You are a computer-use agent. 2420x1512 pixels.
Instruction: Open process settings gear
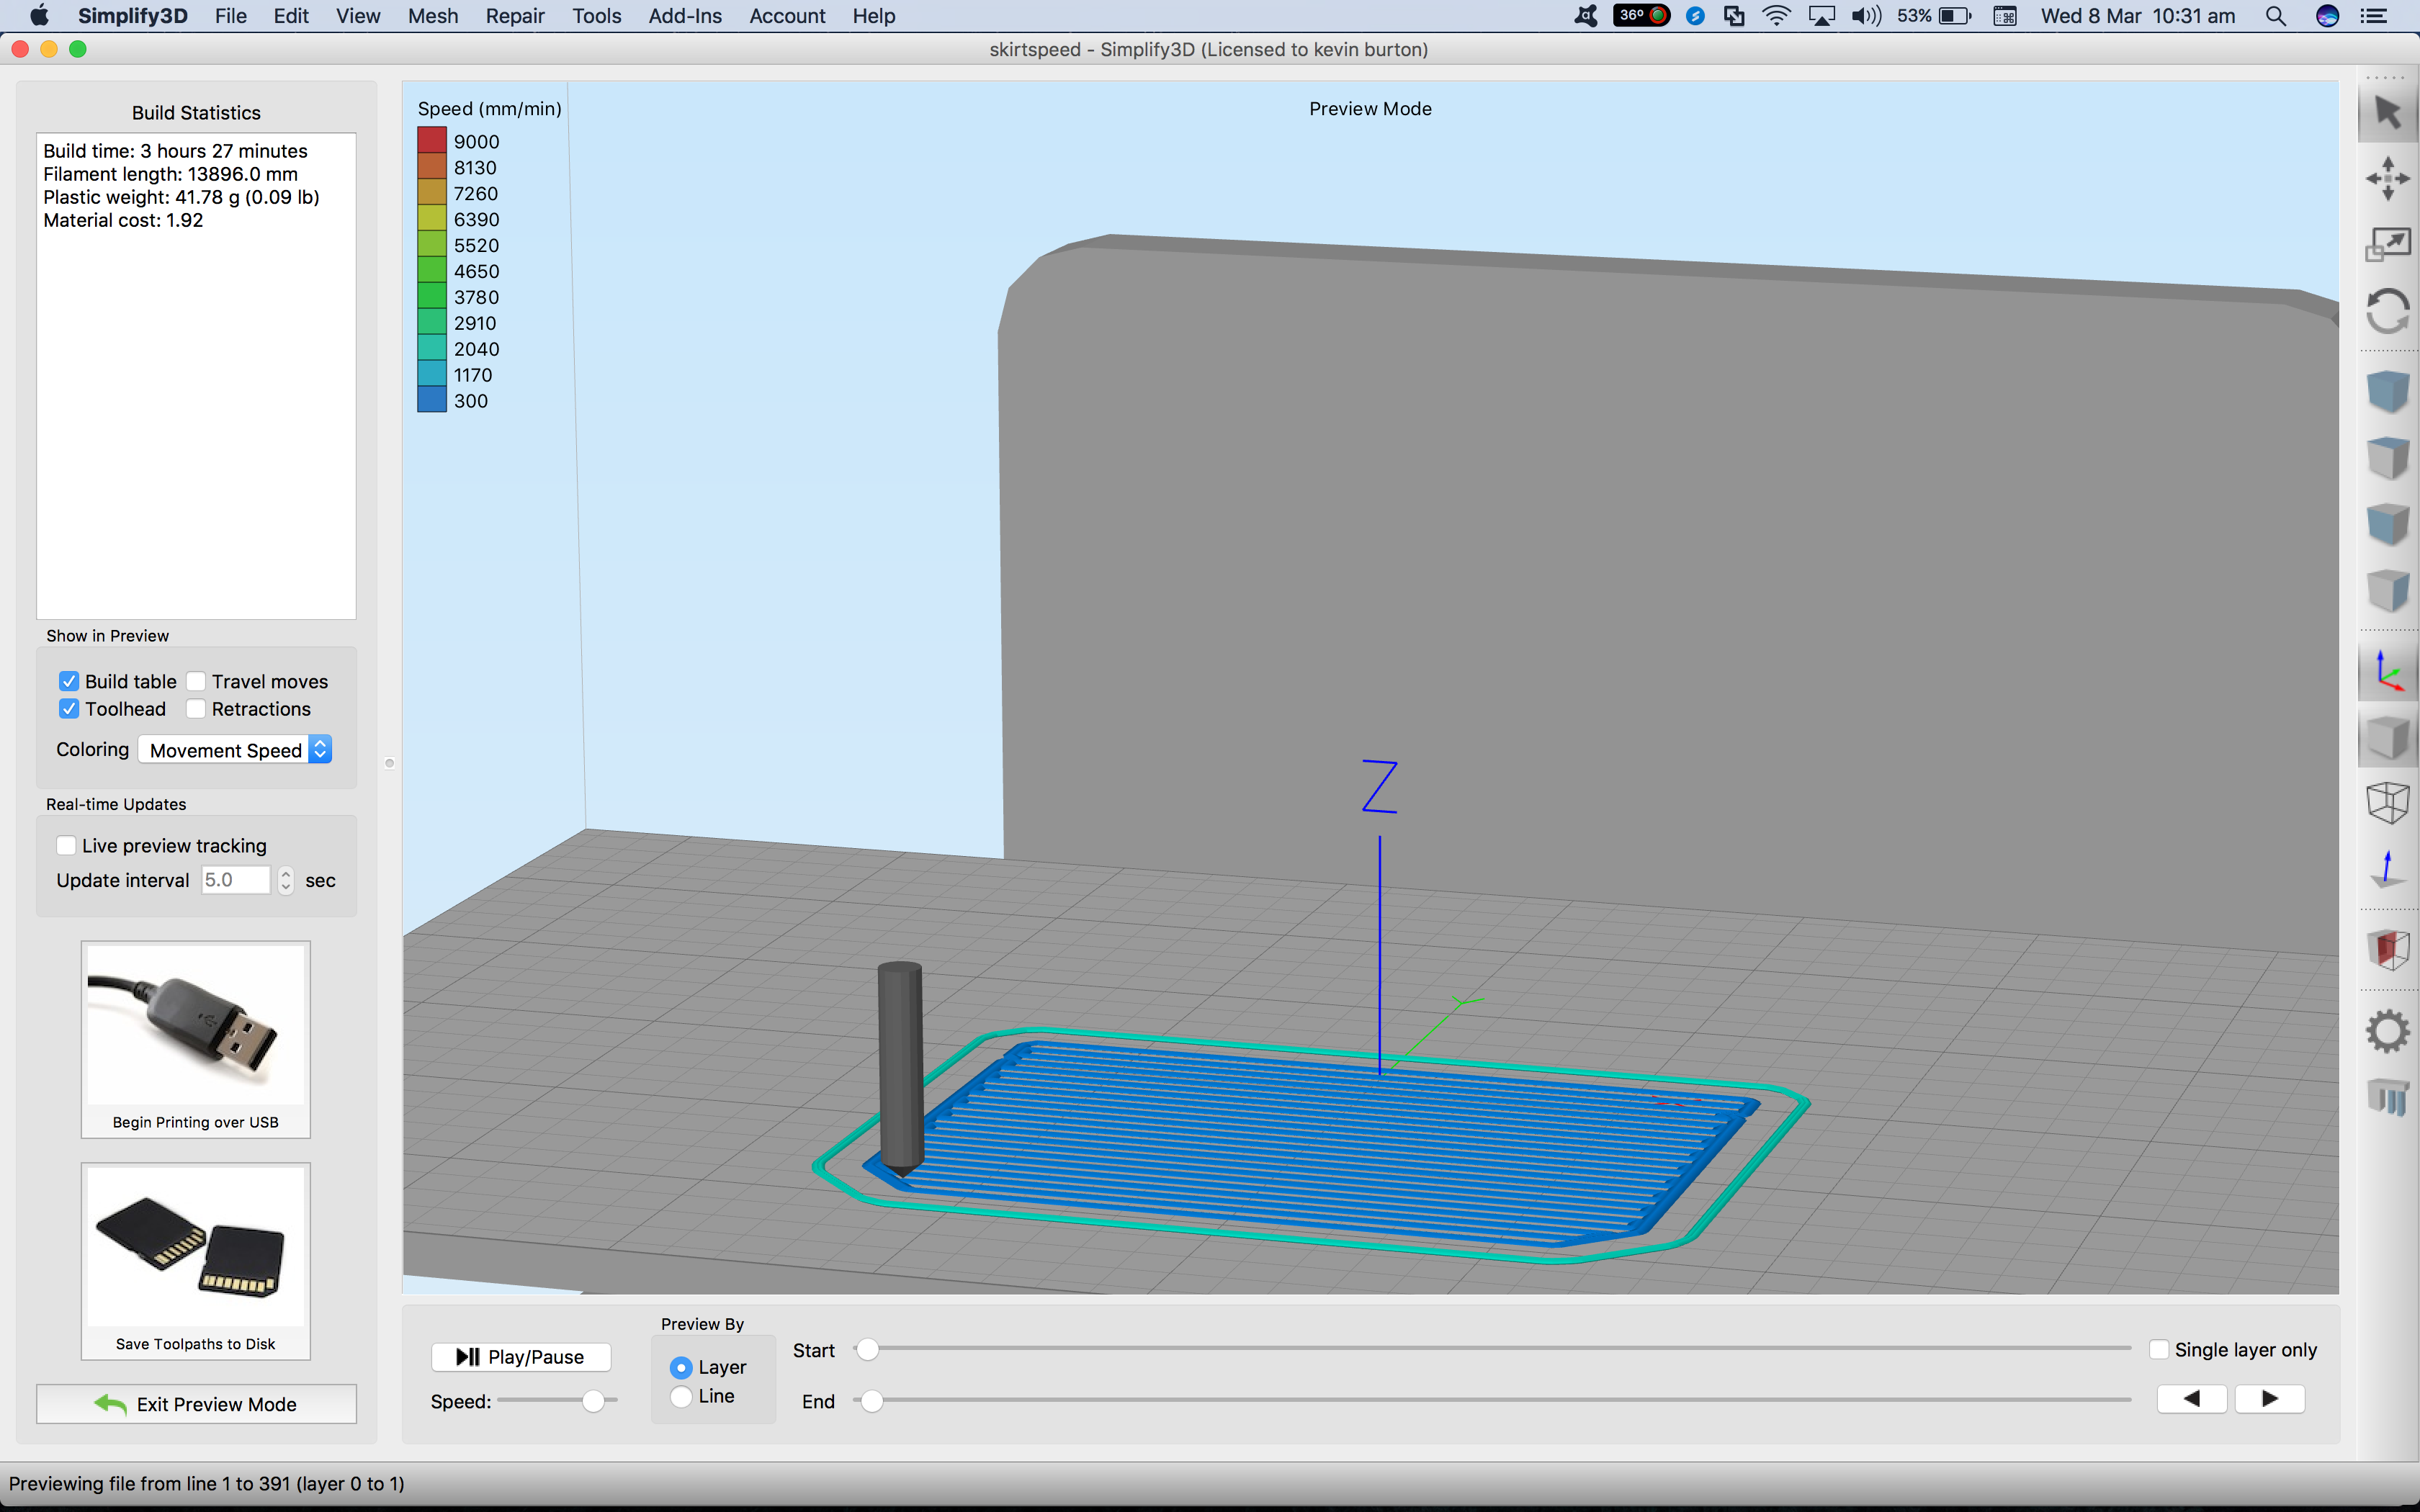2388,1031
